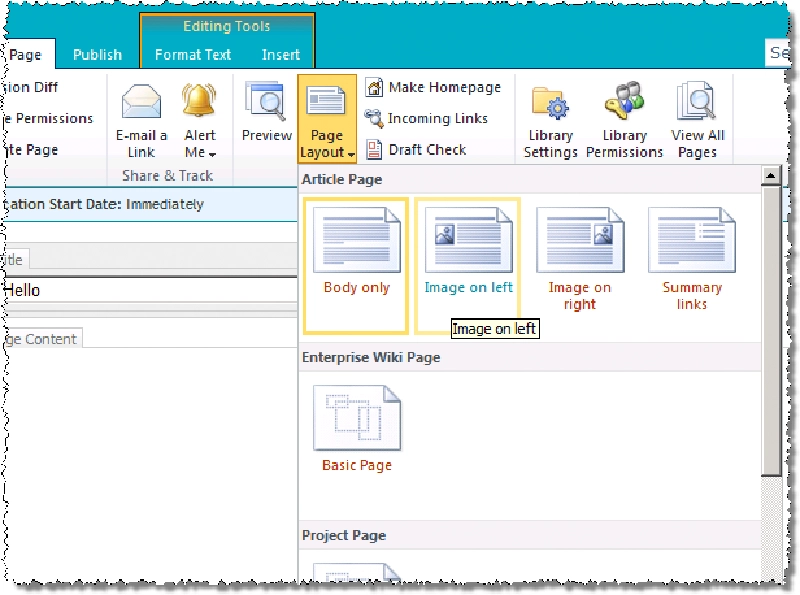
Task: Click the Incoming Links label
Action: pos(438,118)
